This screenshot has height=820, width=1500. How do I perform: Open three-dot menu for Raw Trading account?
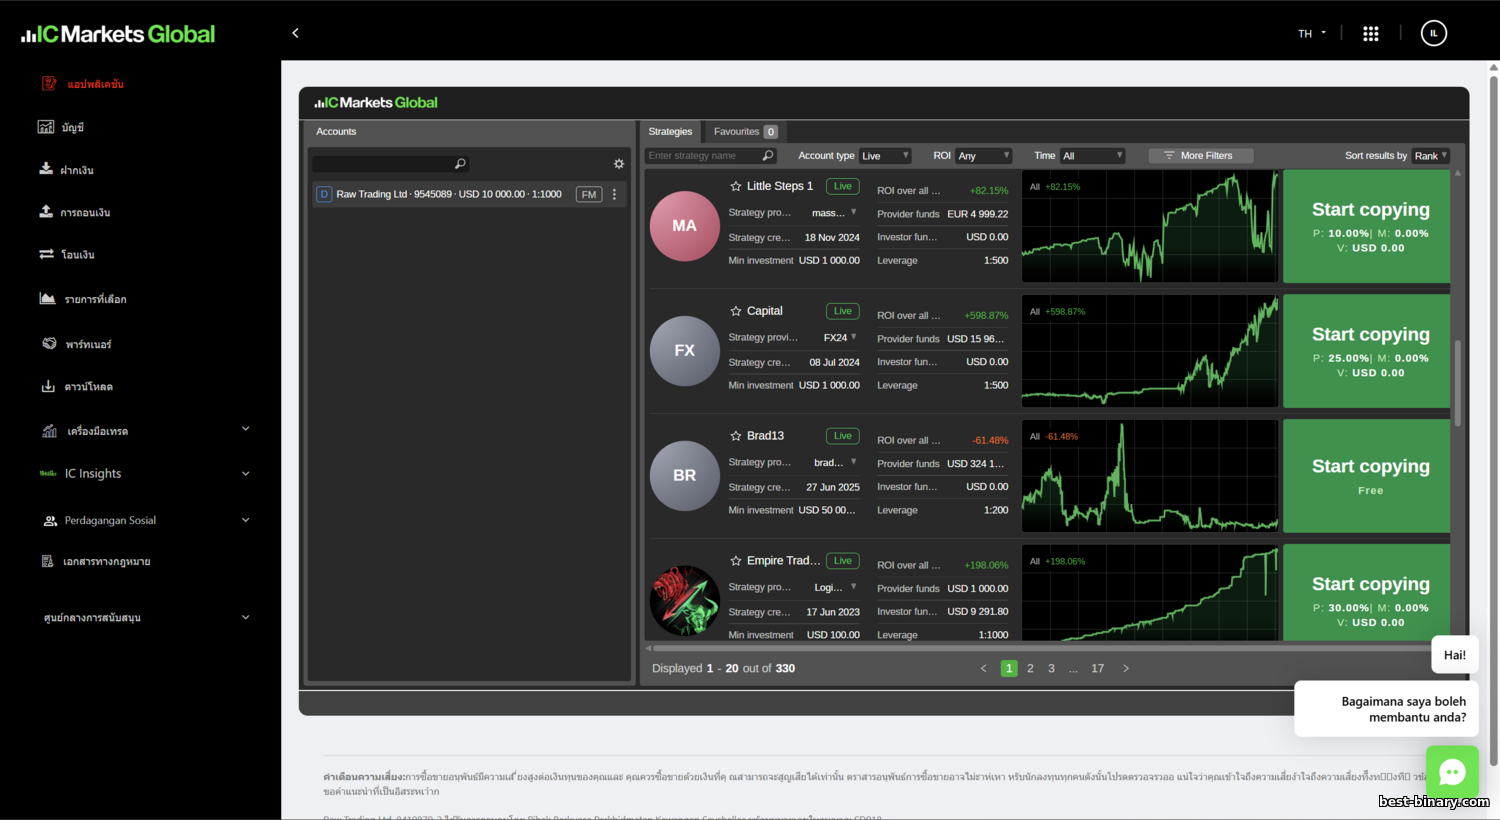614,194
